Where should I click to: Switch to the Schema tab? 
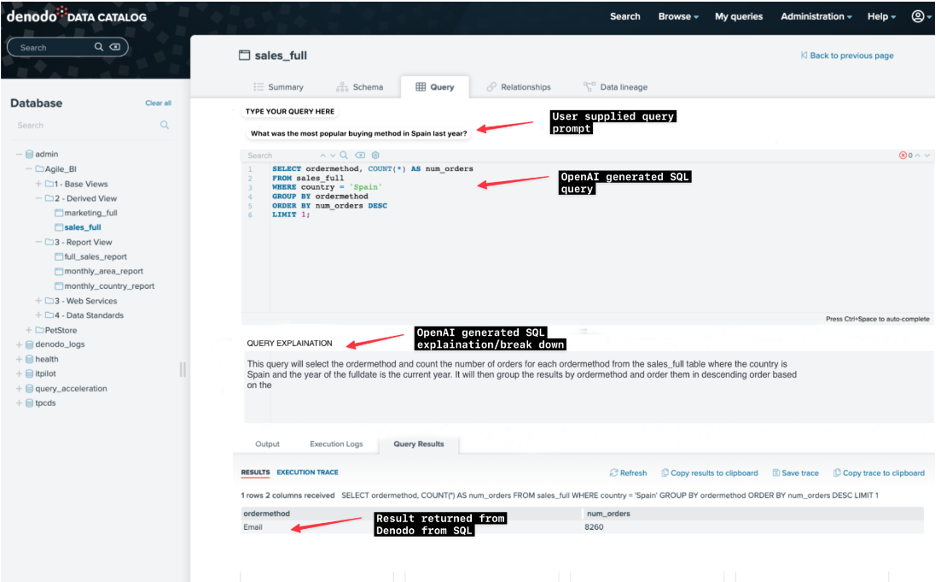pos(359,87)
